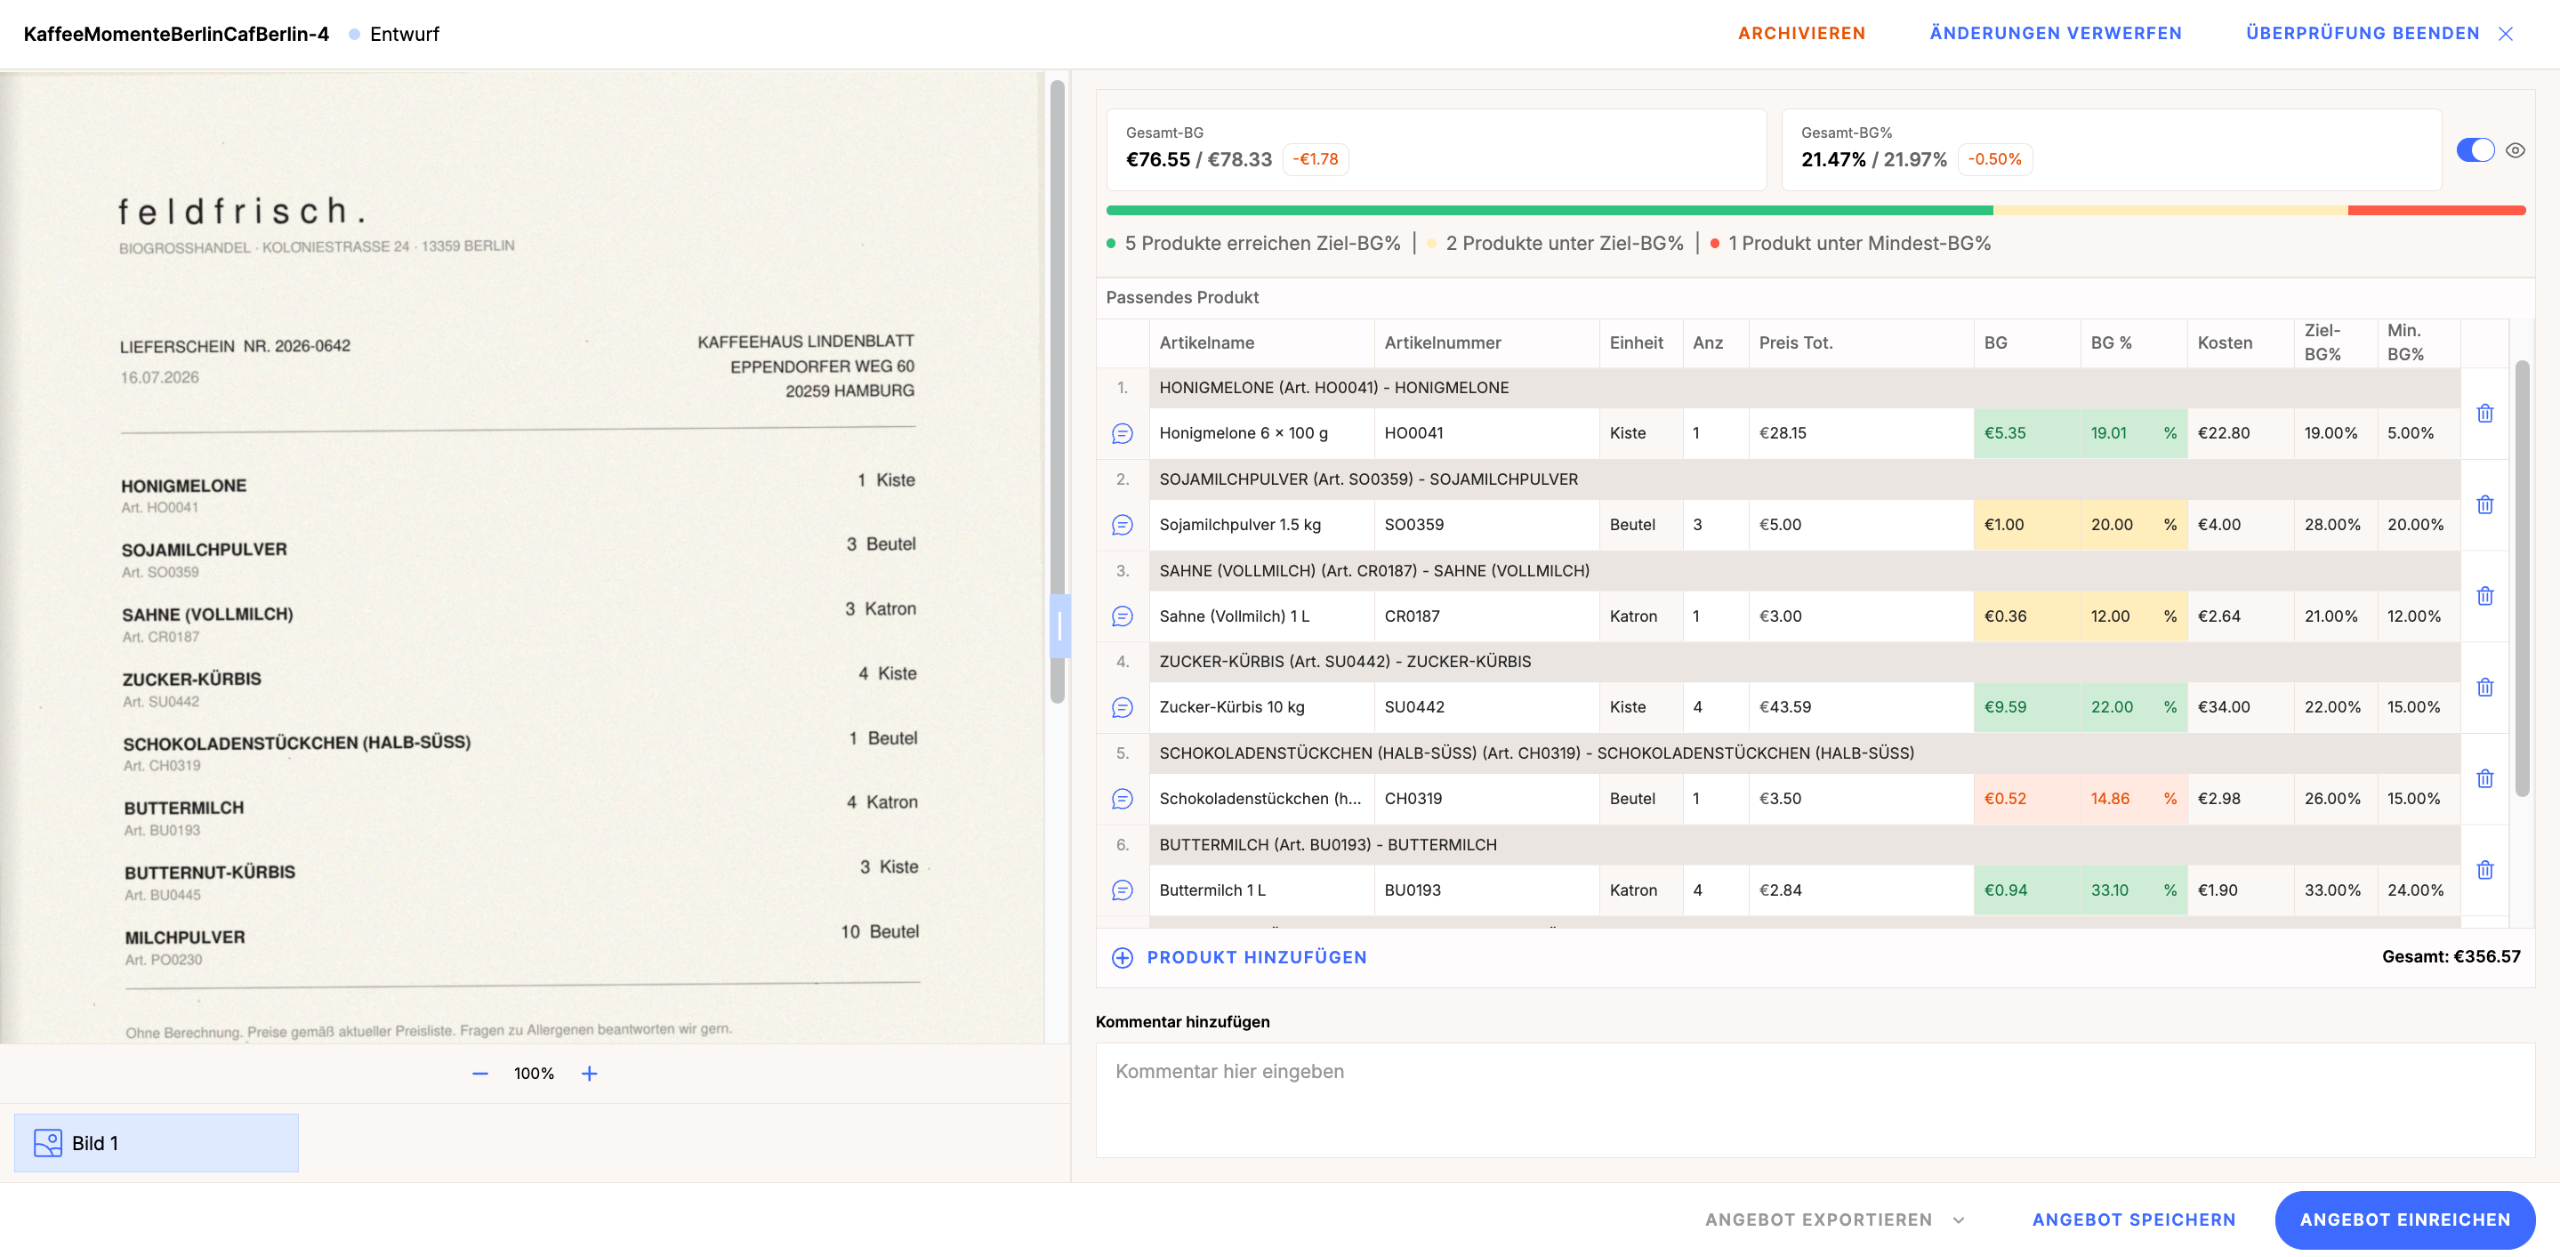Delete the Zucker-Kürbis product row
2560x1257 pixels.
pyautogui.click(x=2484, y=687)
